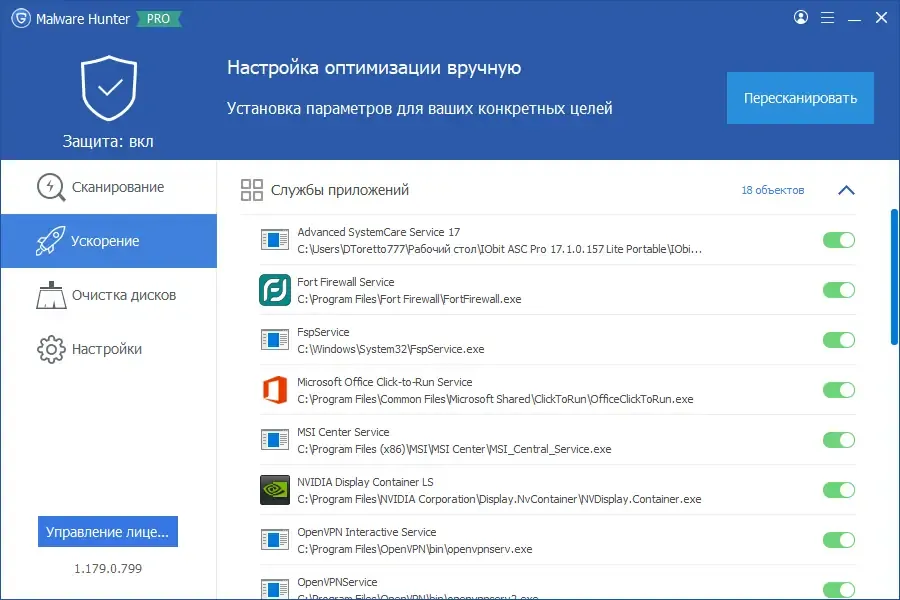Click the Пересканировать button
This screenshot has width=900, height=600.
pyautogui.click(x=800, y=98)
